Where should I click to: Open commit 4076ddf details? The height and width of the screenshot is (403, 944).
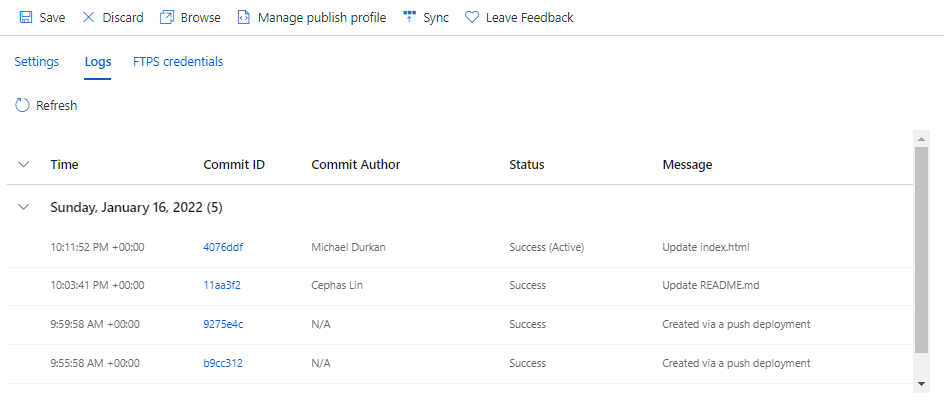[222, 247]
